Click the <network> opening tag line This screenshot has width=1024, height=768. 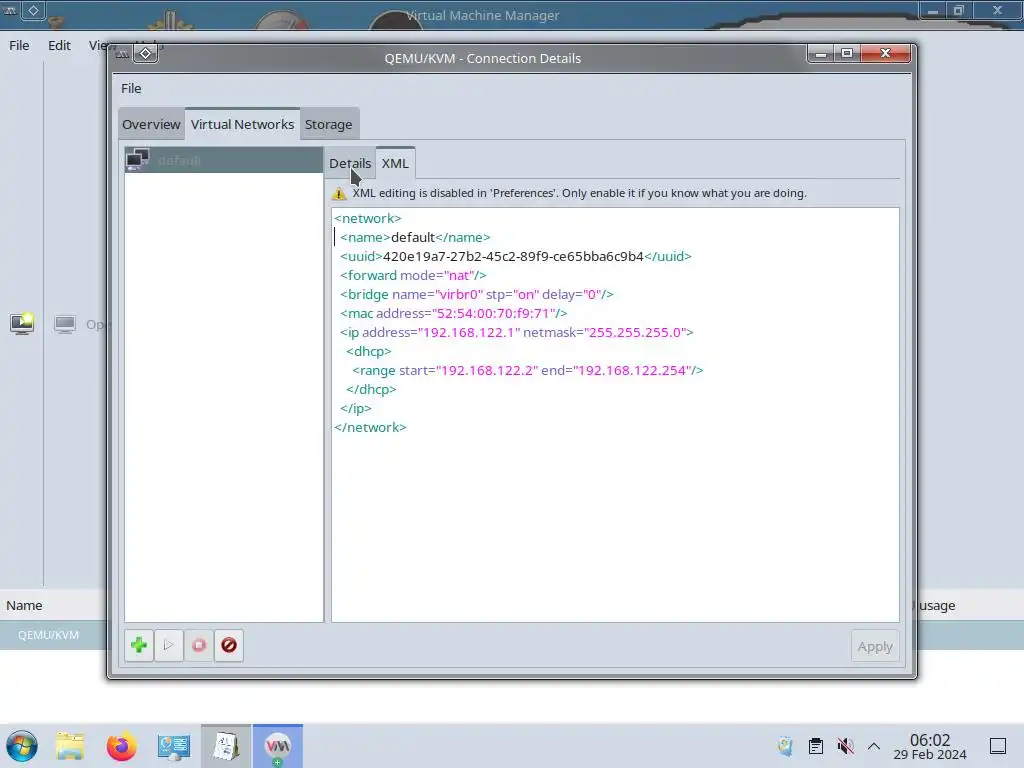[x=368, y=218]
